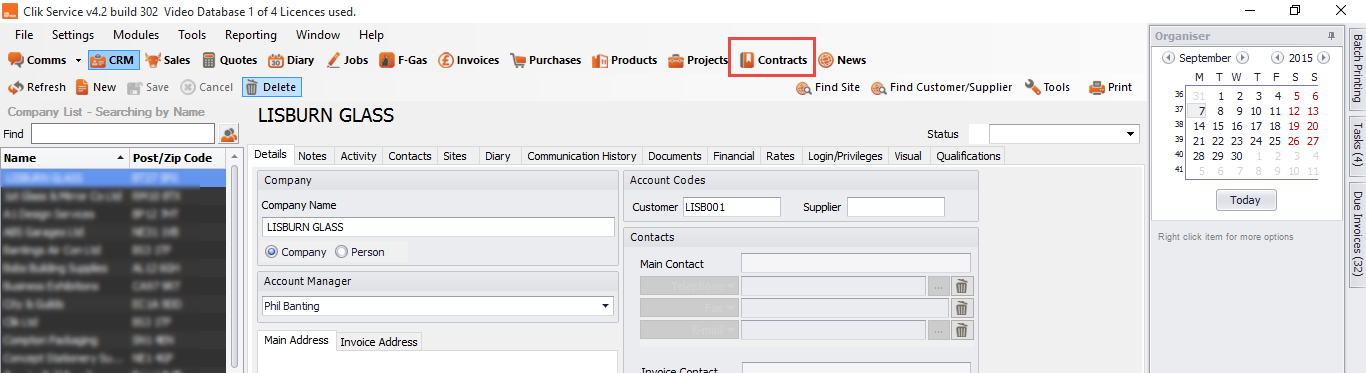This screenshot has height=373, width=1366.
Task: Select day 15 in the calendar
Action: click(x=1217, y=126)
